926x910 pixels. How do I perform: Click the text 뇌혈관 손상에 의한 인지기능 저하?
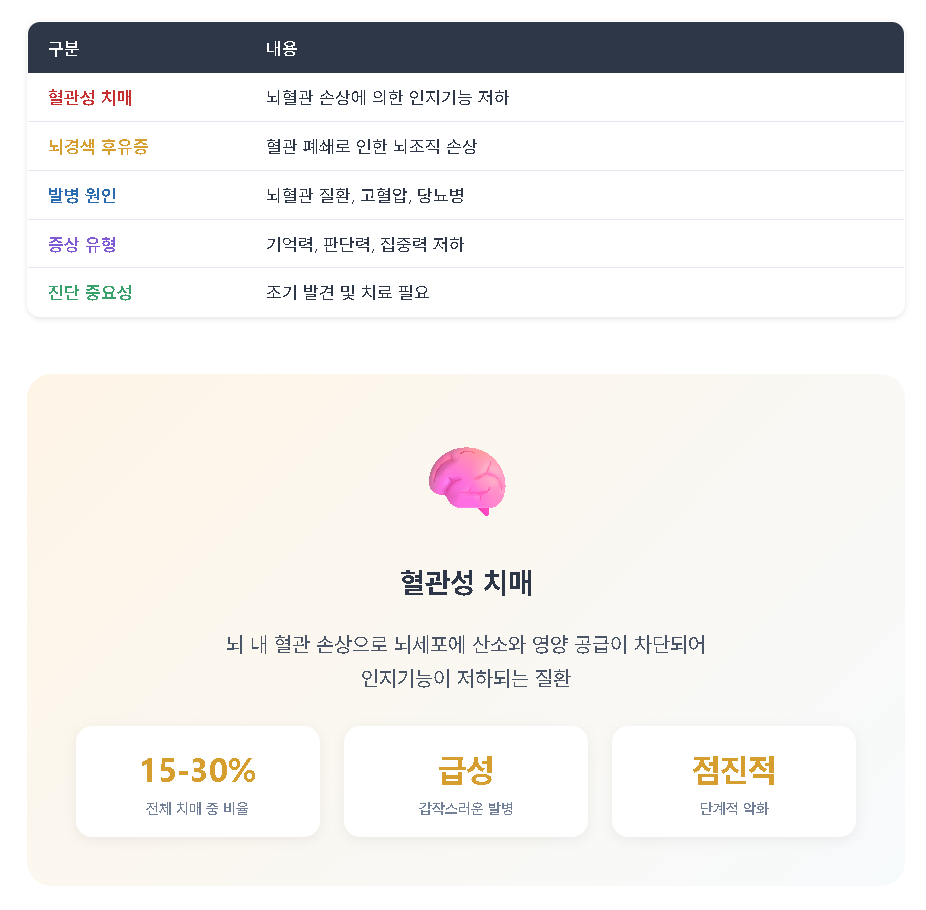387,97
